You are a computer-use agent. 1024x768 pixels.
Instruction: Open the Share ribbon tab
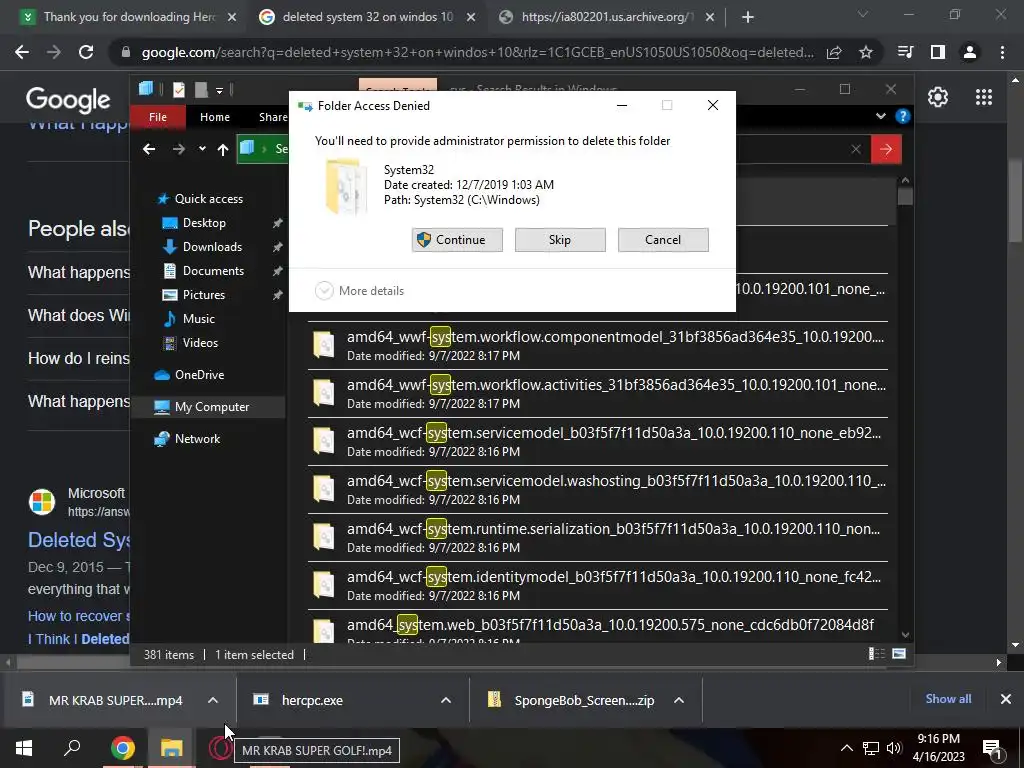coord(273,117)
